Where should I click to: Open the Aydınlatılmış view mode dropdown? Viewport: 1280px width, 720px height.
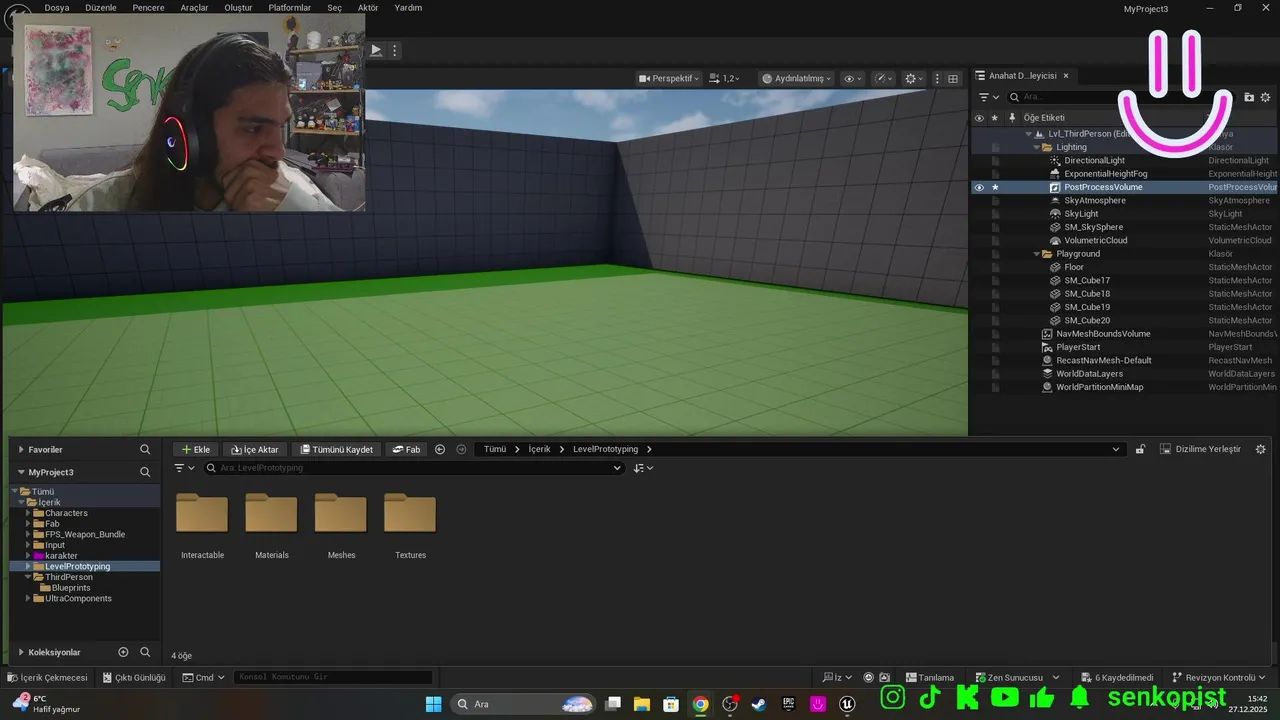796,78
